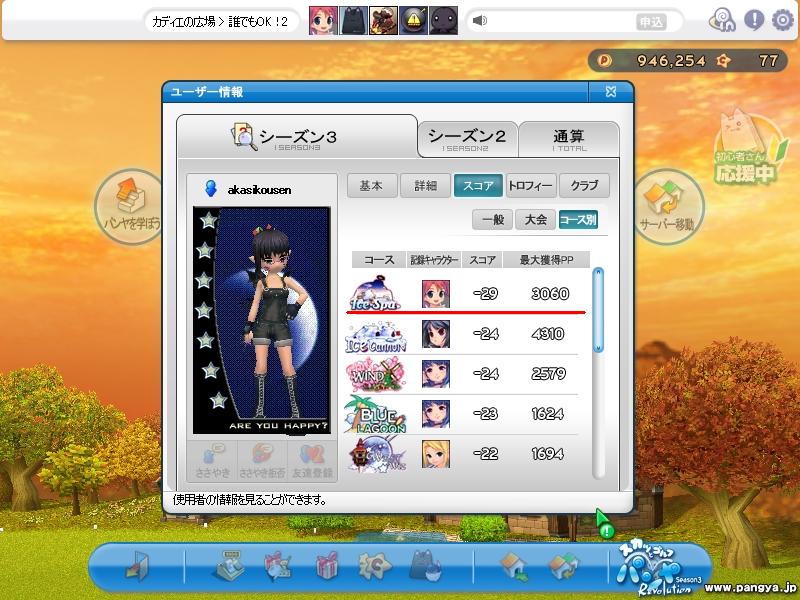The width and height of the screenshot is (800, 600).
Task: Choose the 大会 score filter
Action: pos(536,220)
